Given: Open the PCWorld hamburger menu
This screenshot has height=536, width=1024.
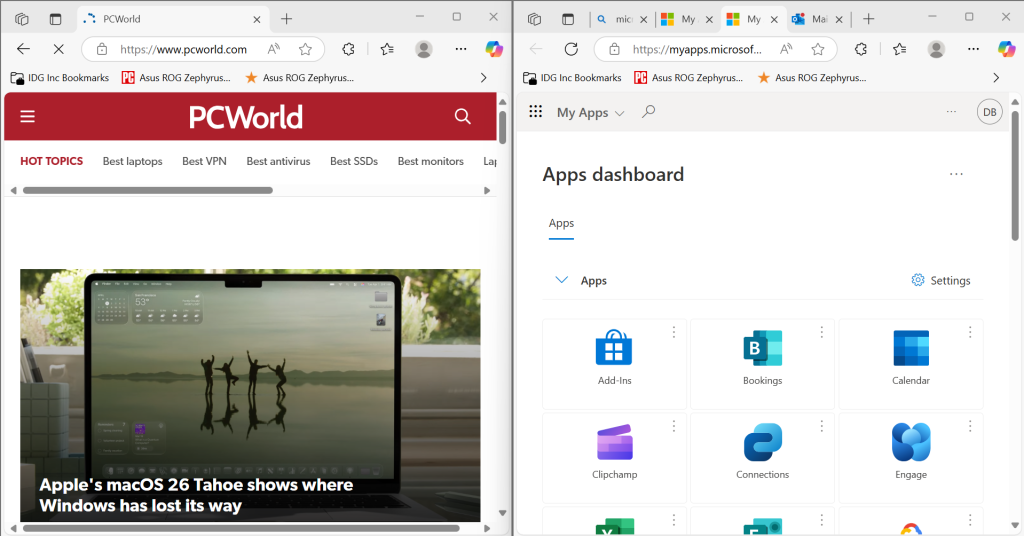Looking at the screenshot, I should (28, 117).
